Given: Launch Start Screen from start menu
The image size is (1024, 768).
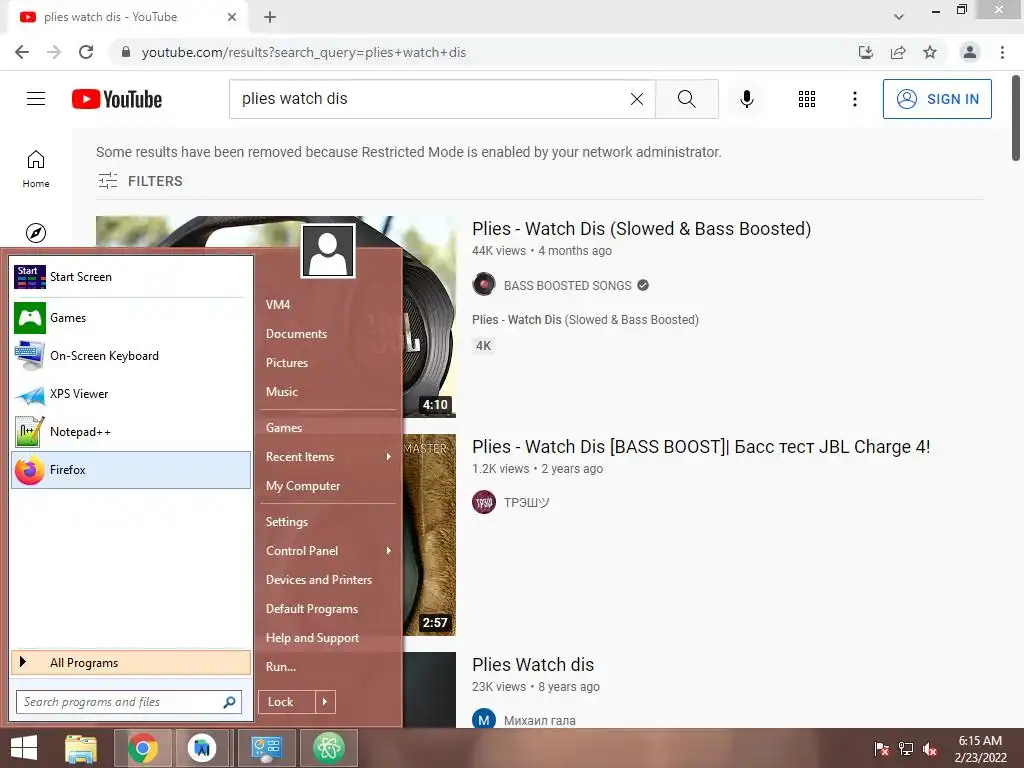Looking at the screenshot, I should point(131,277).
